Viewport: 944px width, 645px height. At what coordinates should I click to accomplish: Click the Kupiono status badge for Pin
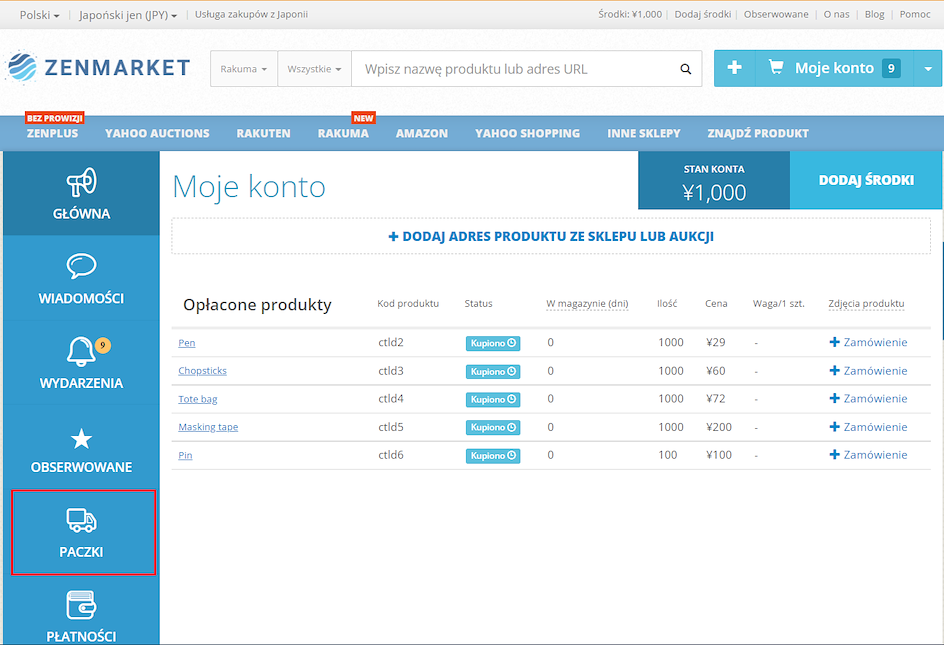pyautogui.click(x=492, y=456)
